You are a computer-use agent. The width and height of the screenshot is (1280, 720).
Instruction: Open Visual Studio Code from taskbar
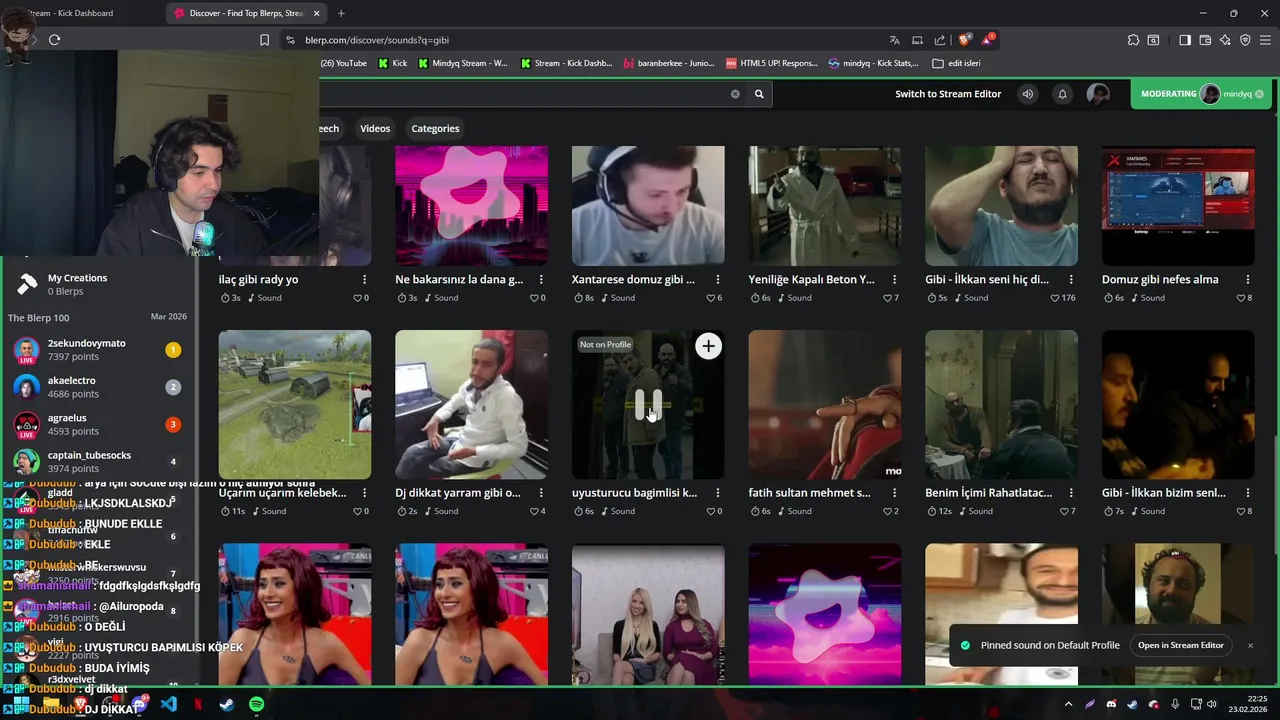(168, 704)
